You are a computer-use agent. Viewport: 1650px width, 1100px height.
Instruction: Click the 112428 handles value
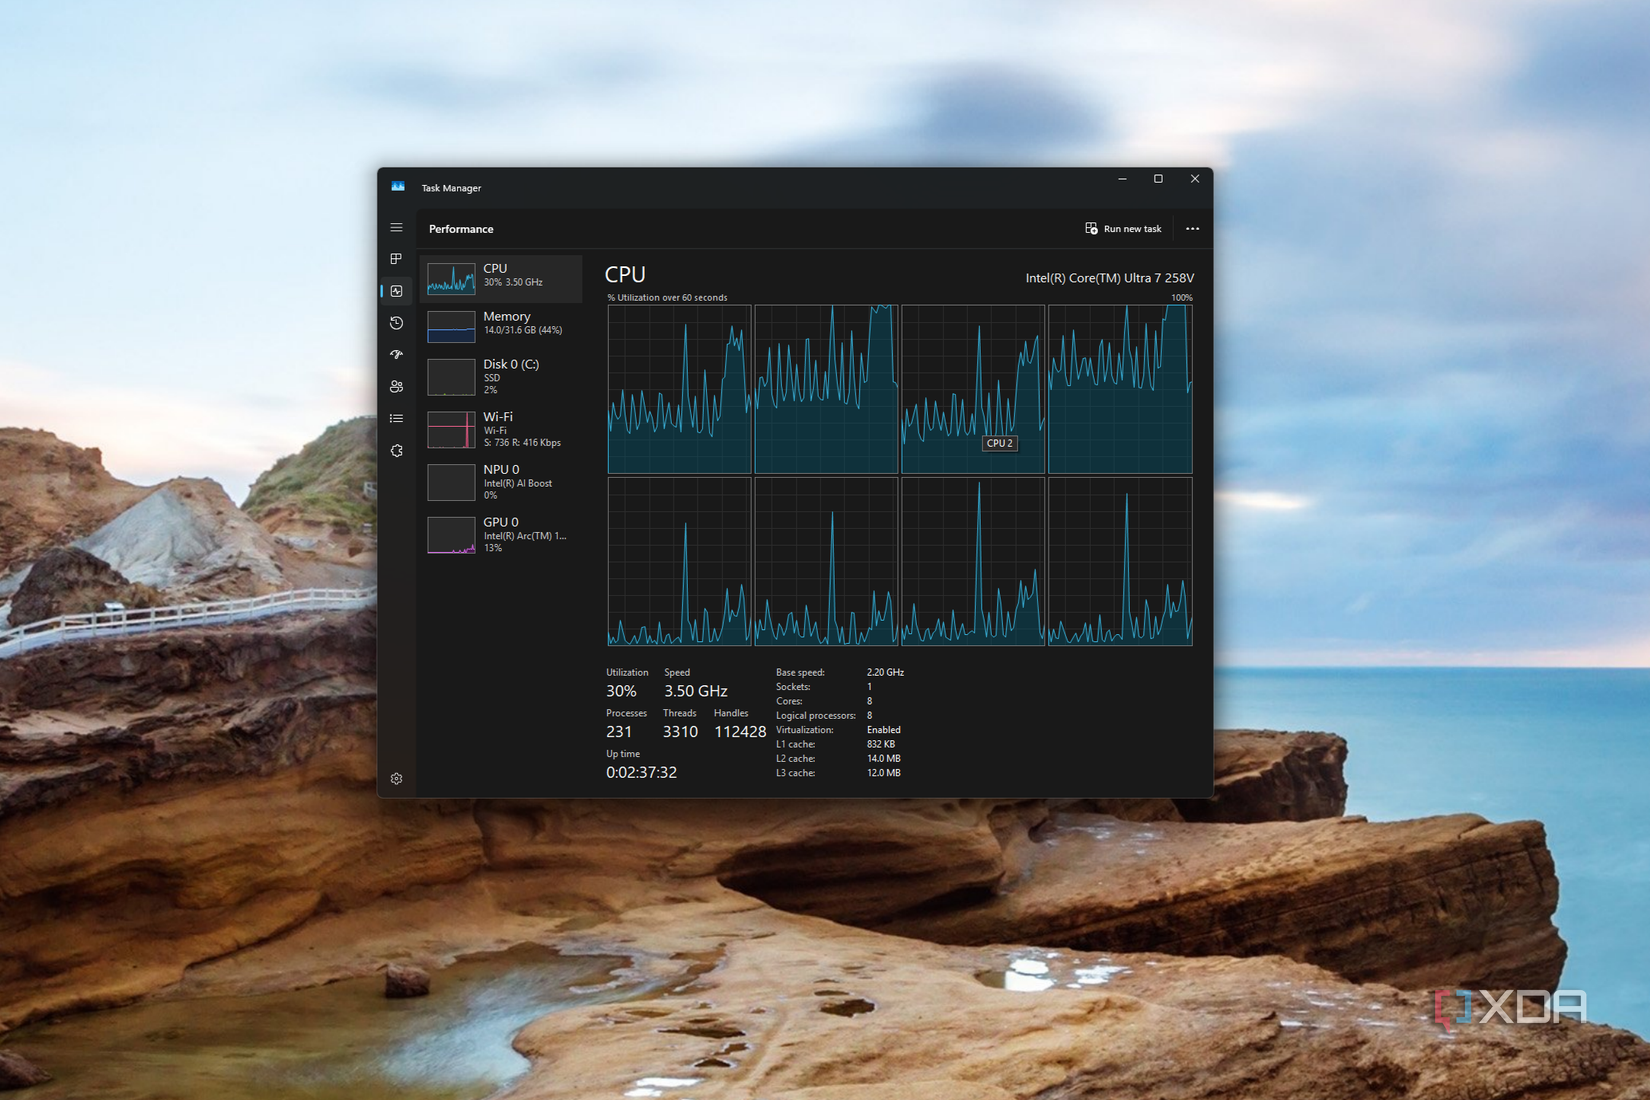740,732
